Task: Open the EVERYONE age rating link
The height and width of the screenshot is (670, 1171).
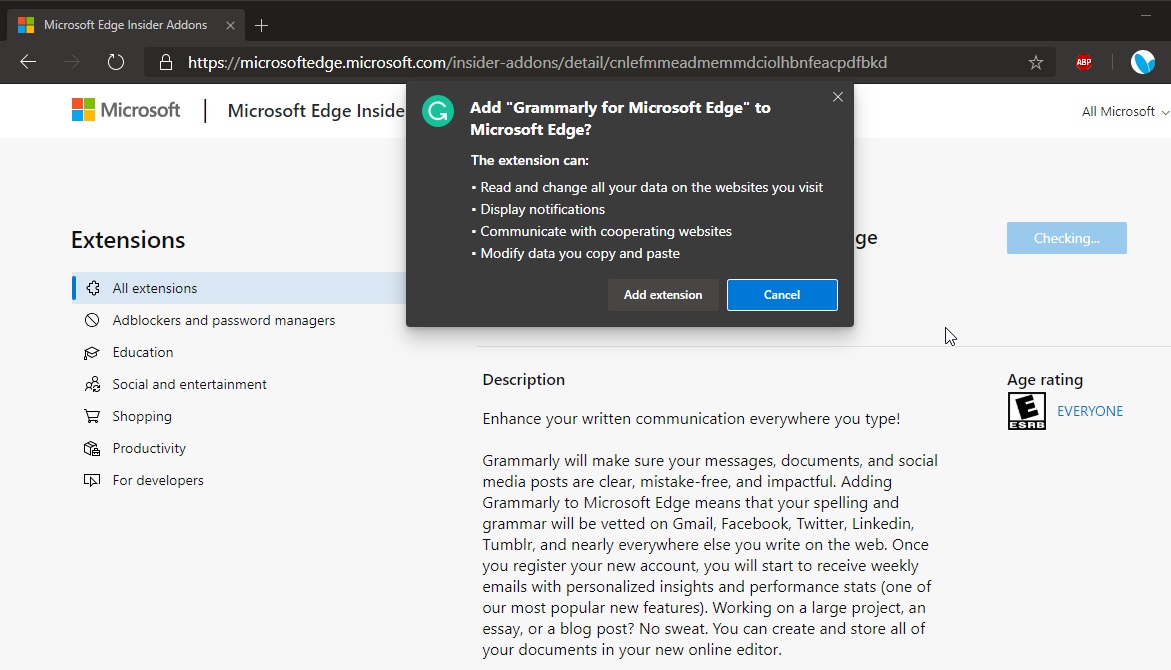Action: point(1090,412)
